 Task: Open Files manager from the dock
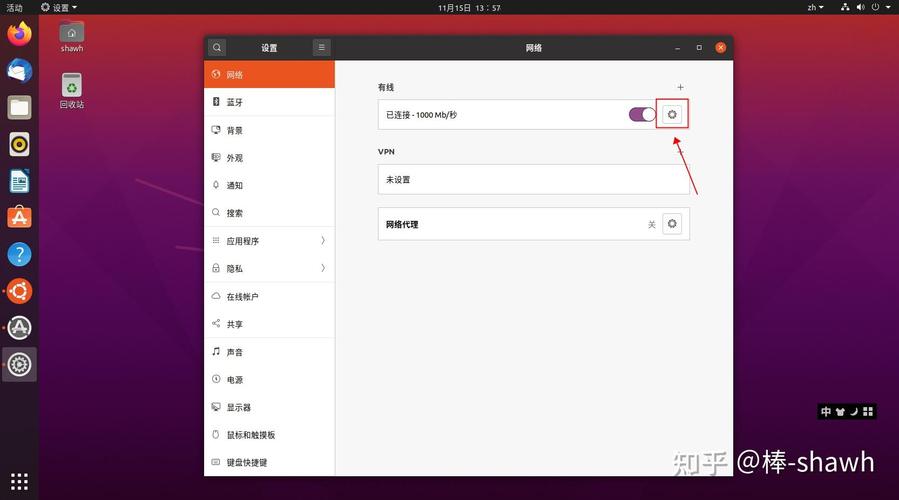(19, 108)
